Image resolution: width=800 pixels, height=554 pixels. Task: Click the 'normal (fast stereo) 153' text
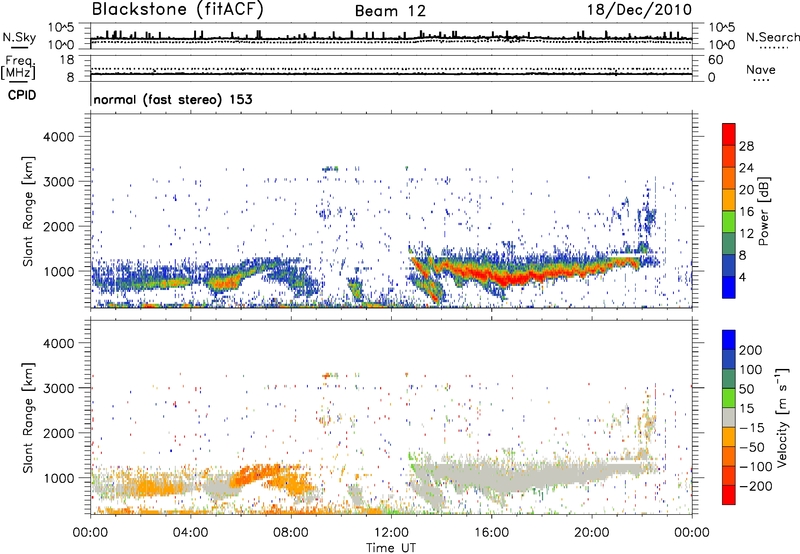click(x=173, y=99)
